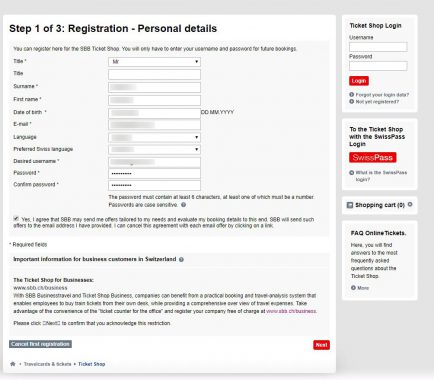Click password help question mark icon
This screenshot has height=380, width=434.
point(183,205)
